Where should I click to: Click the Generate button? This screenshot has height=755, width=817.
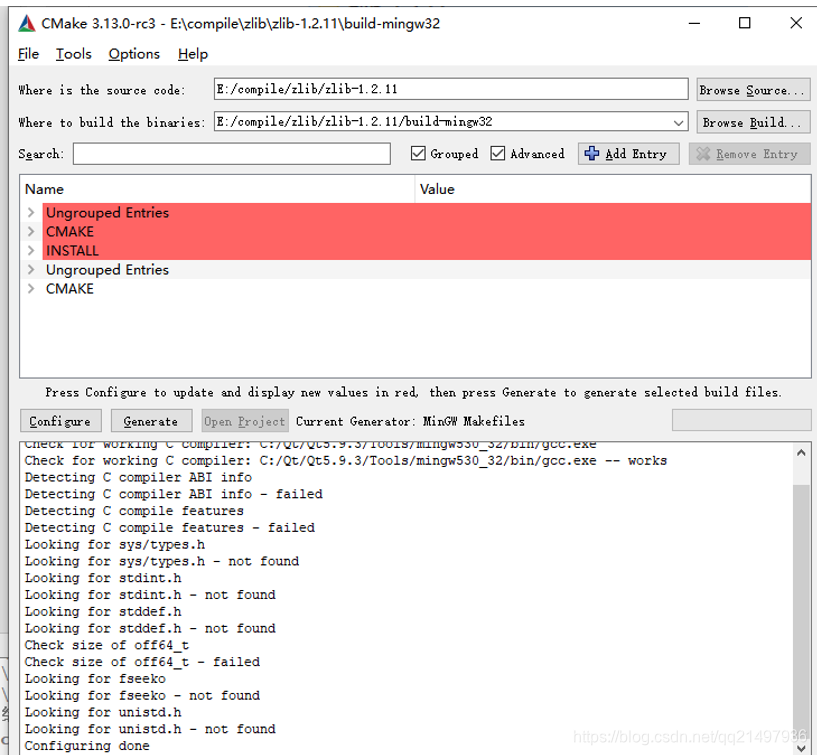pyautogui.click(x=151, y=421)
